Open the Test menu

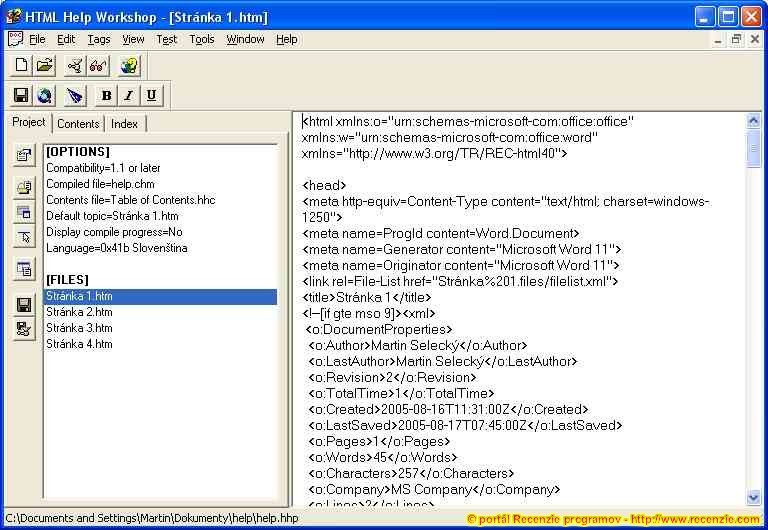(167, 39)
